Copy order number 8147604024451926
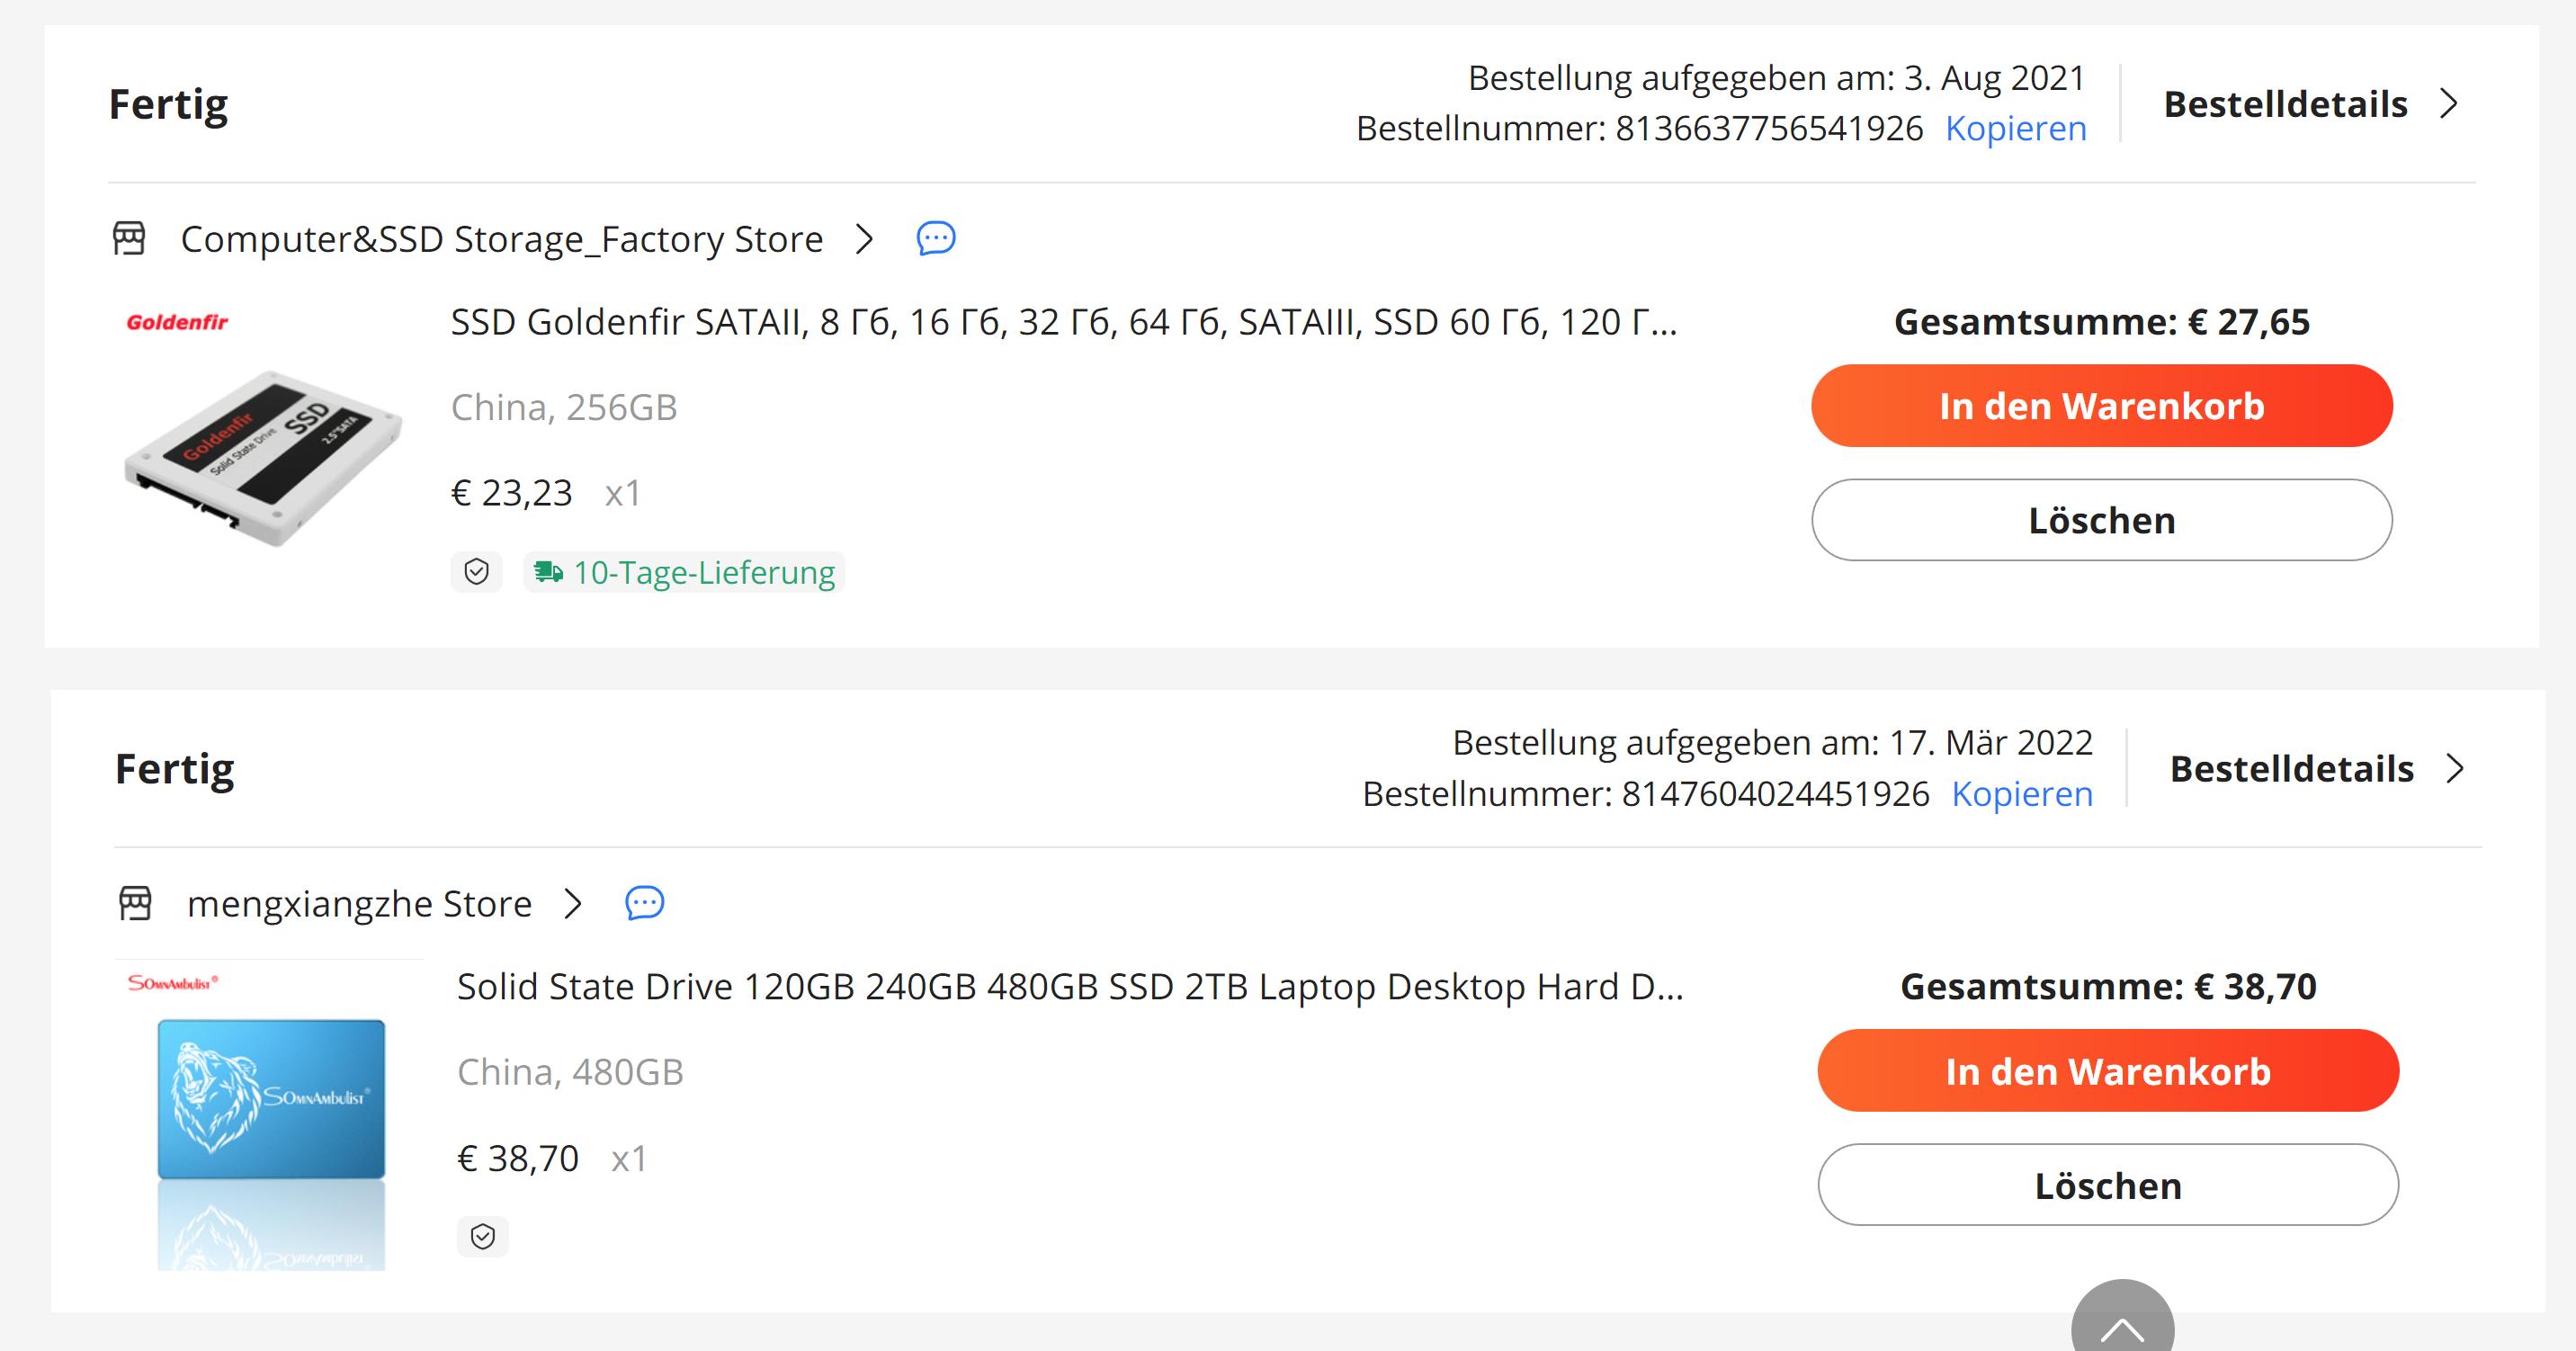The height and width of the screenshot is (1351, 2576). [x=2021, y=794]
